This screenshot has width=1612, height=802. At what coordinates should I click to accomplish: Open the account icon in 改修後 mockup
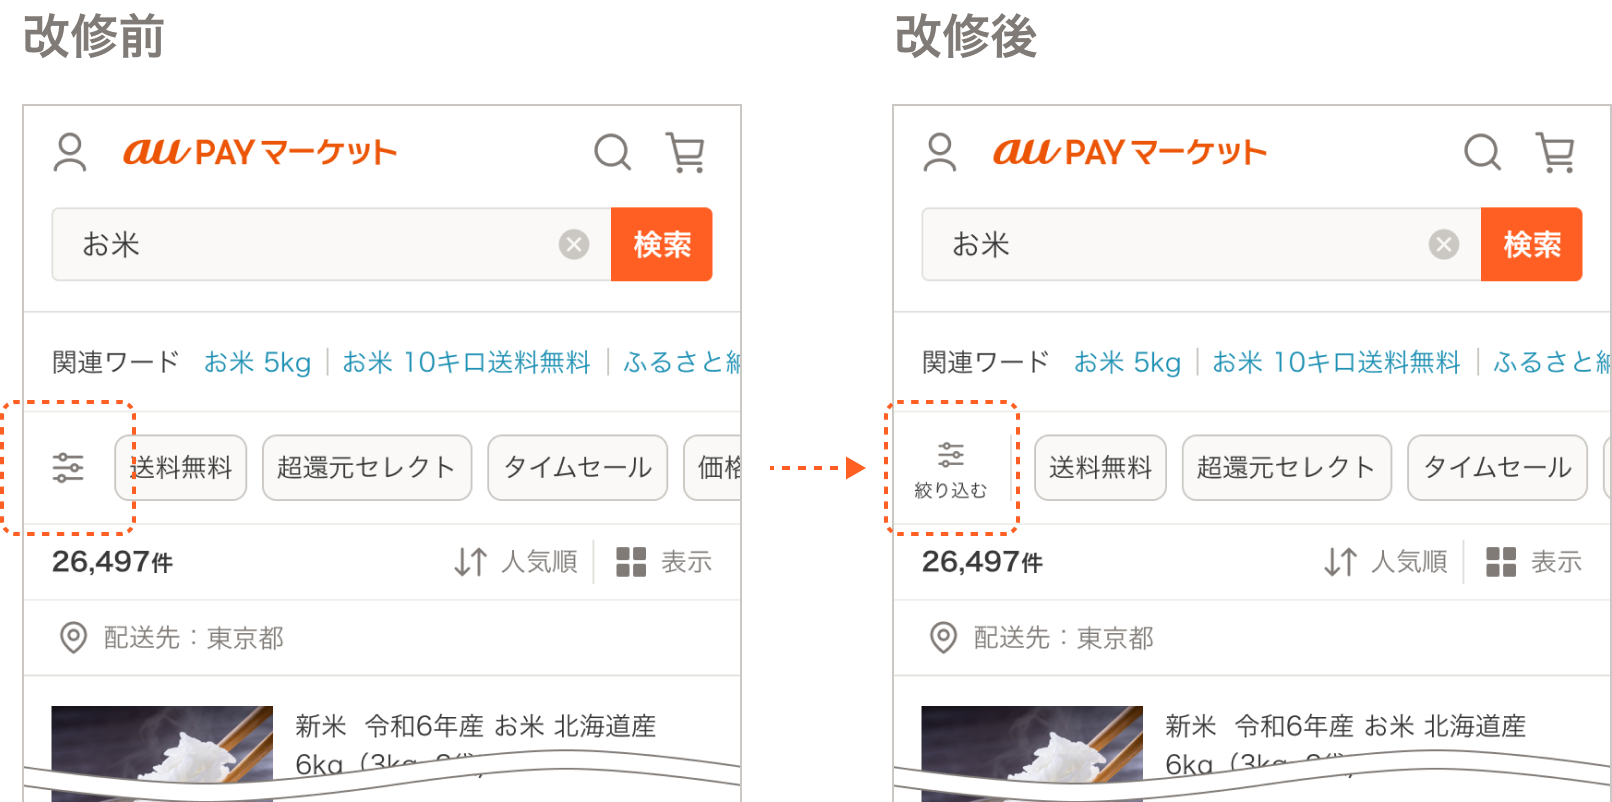(940, 153)
